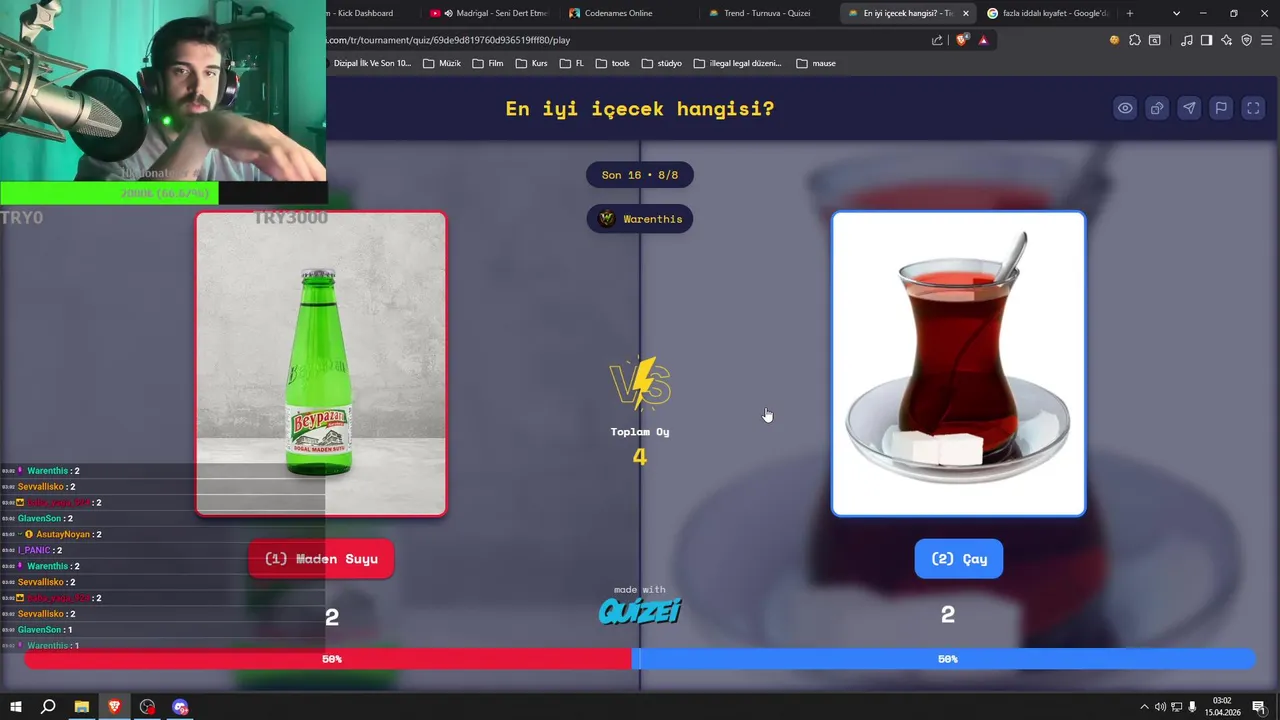Open Windows taskbar search

pyautogui.click(x=48, y=707)
